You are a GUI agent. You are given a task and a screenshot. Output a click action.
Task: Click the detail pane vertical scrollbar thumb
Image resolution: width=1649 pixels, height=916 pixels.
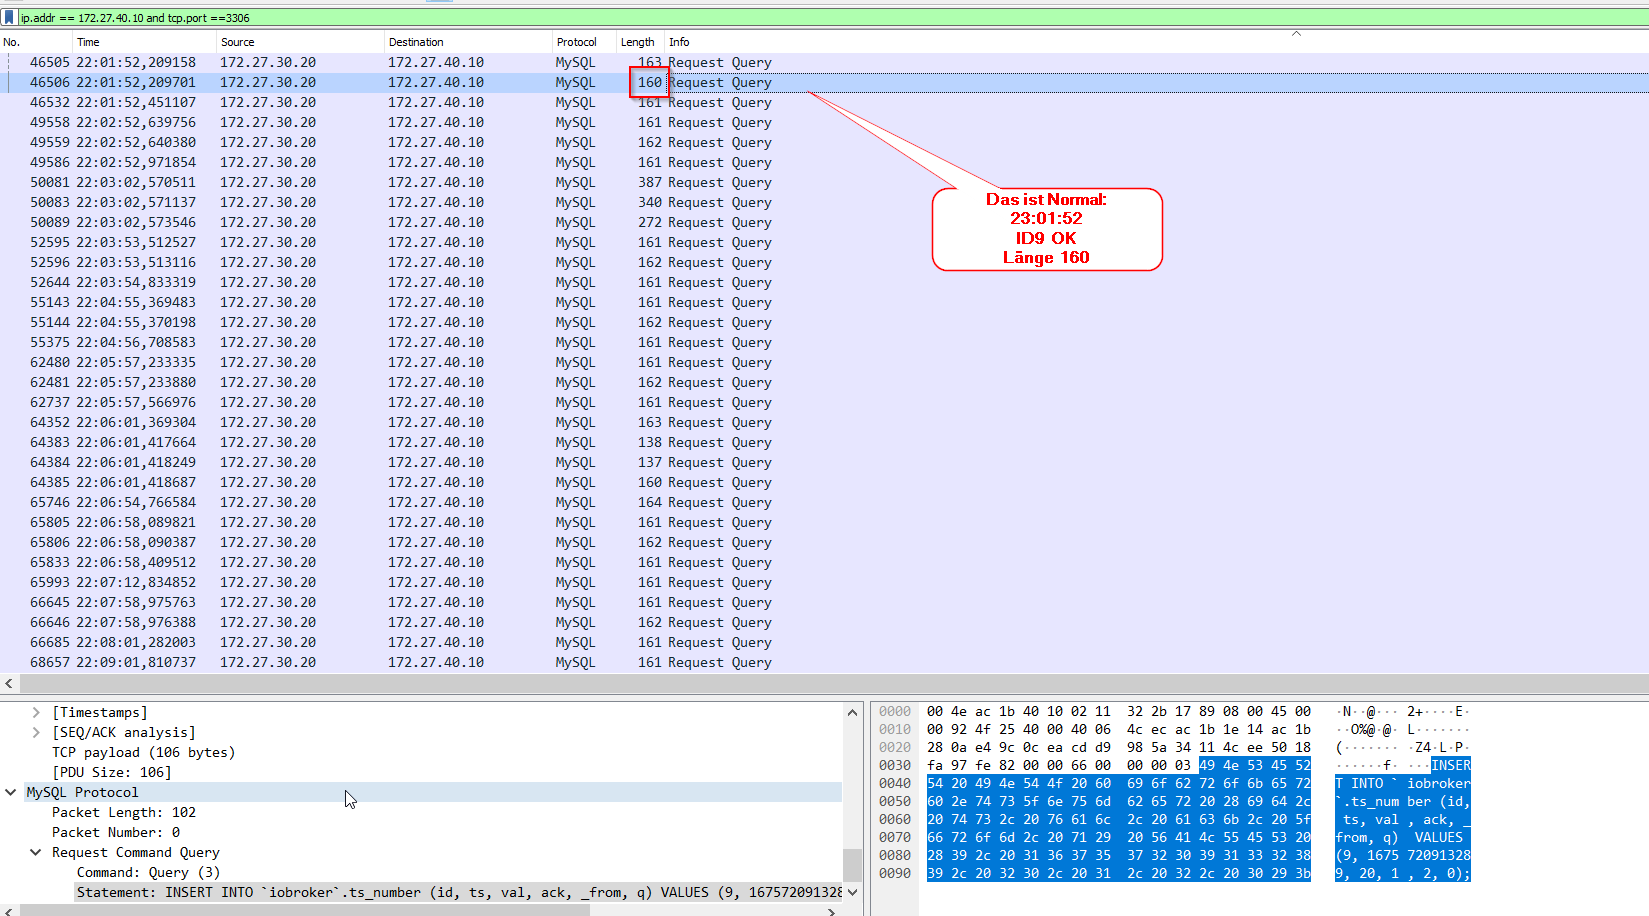point(852,864)
